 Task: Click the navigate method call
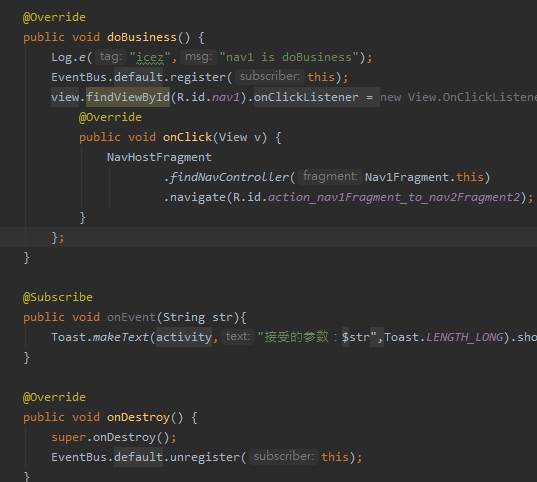point(198,197)
